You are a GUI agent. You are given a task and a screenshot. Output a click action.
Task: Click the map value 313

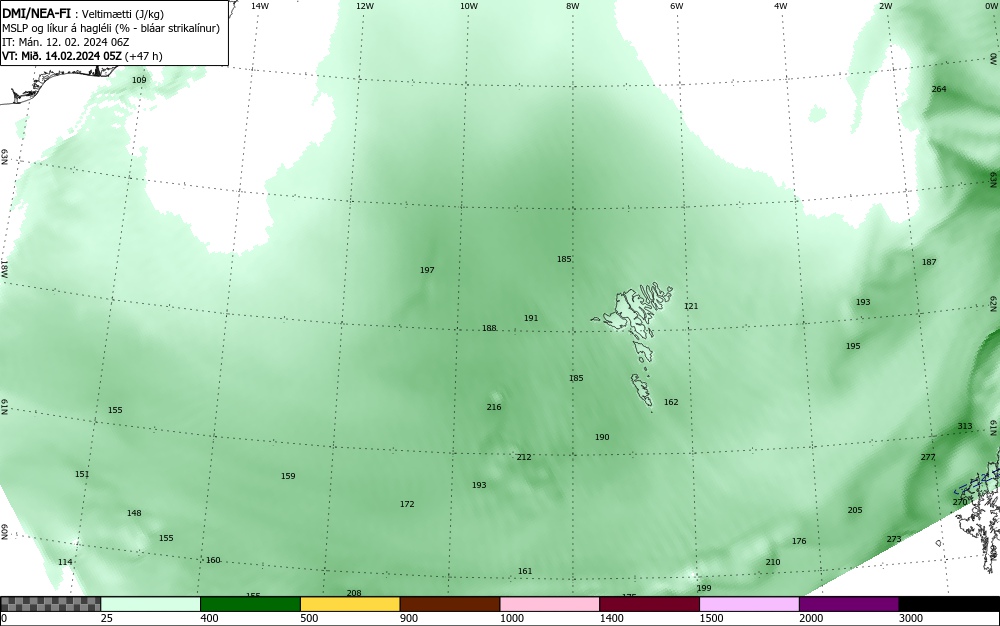(x=965, y=426)
